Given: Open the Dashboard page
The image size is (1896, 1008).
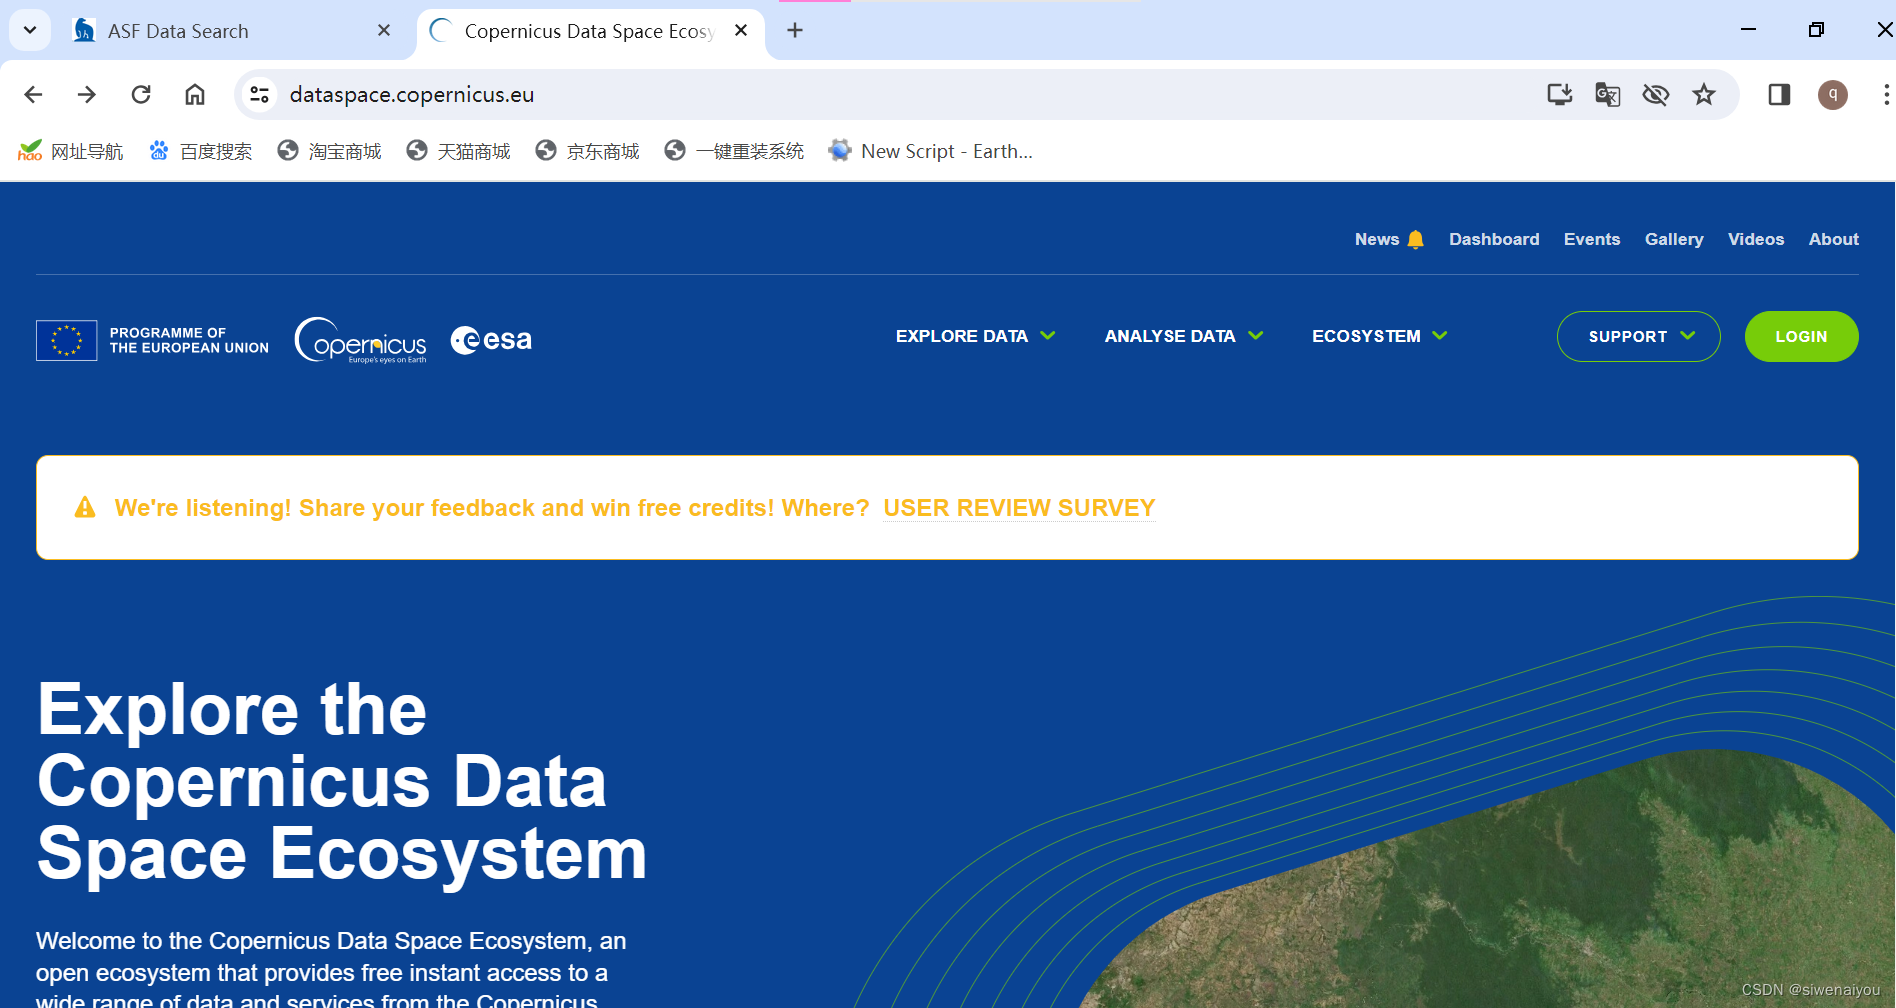Looking at the screenshot, I should click(1494, 239).
